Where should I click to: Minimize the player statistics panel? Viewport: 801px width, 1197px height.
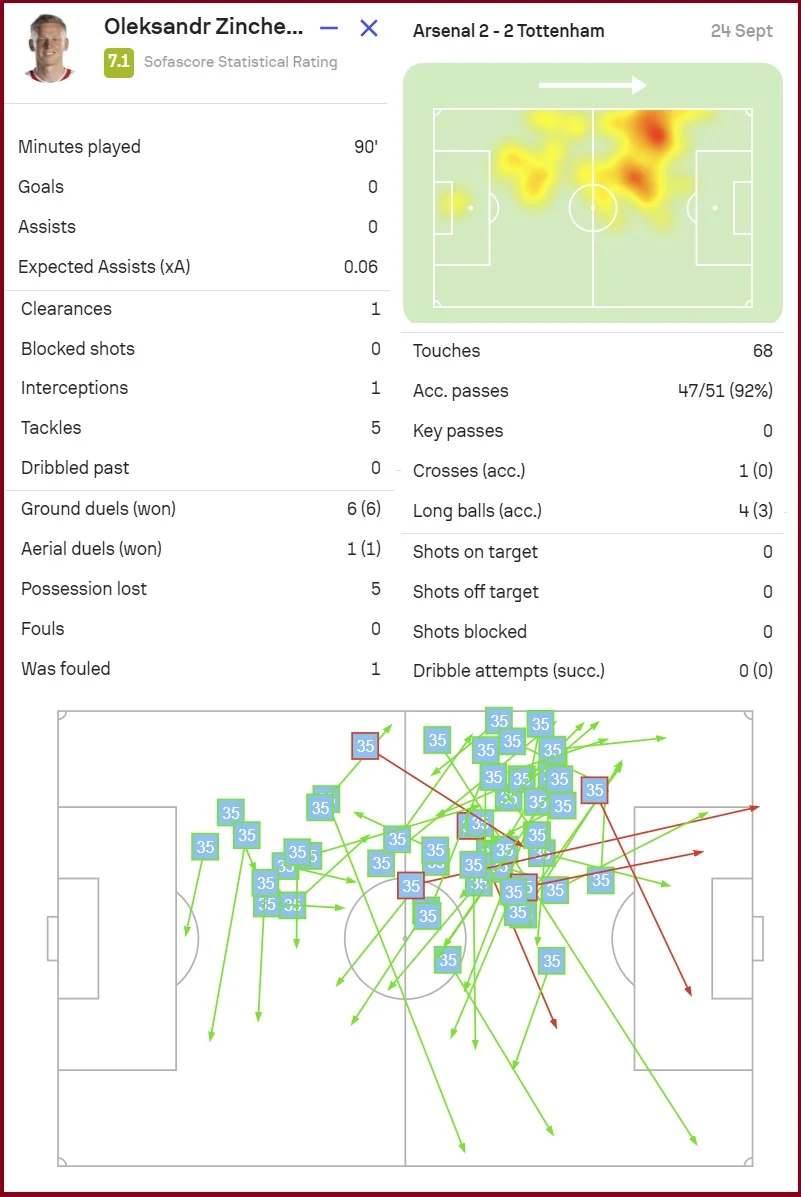pos(329,28)
